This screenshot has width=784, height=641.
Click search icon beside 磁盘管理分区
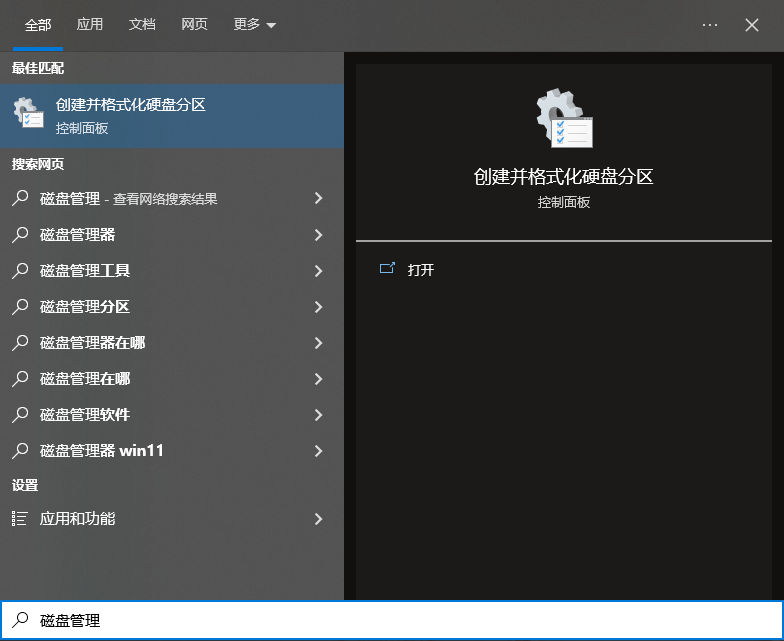click(20, 306)
